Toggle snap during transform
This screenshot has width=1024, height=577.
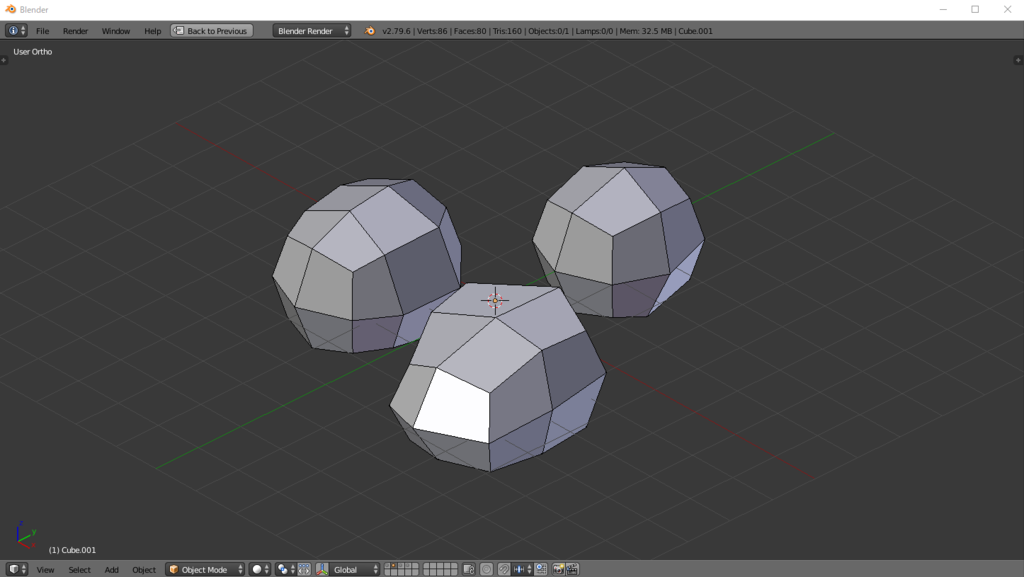click(x=504, y=569)
